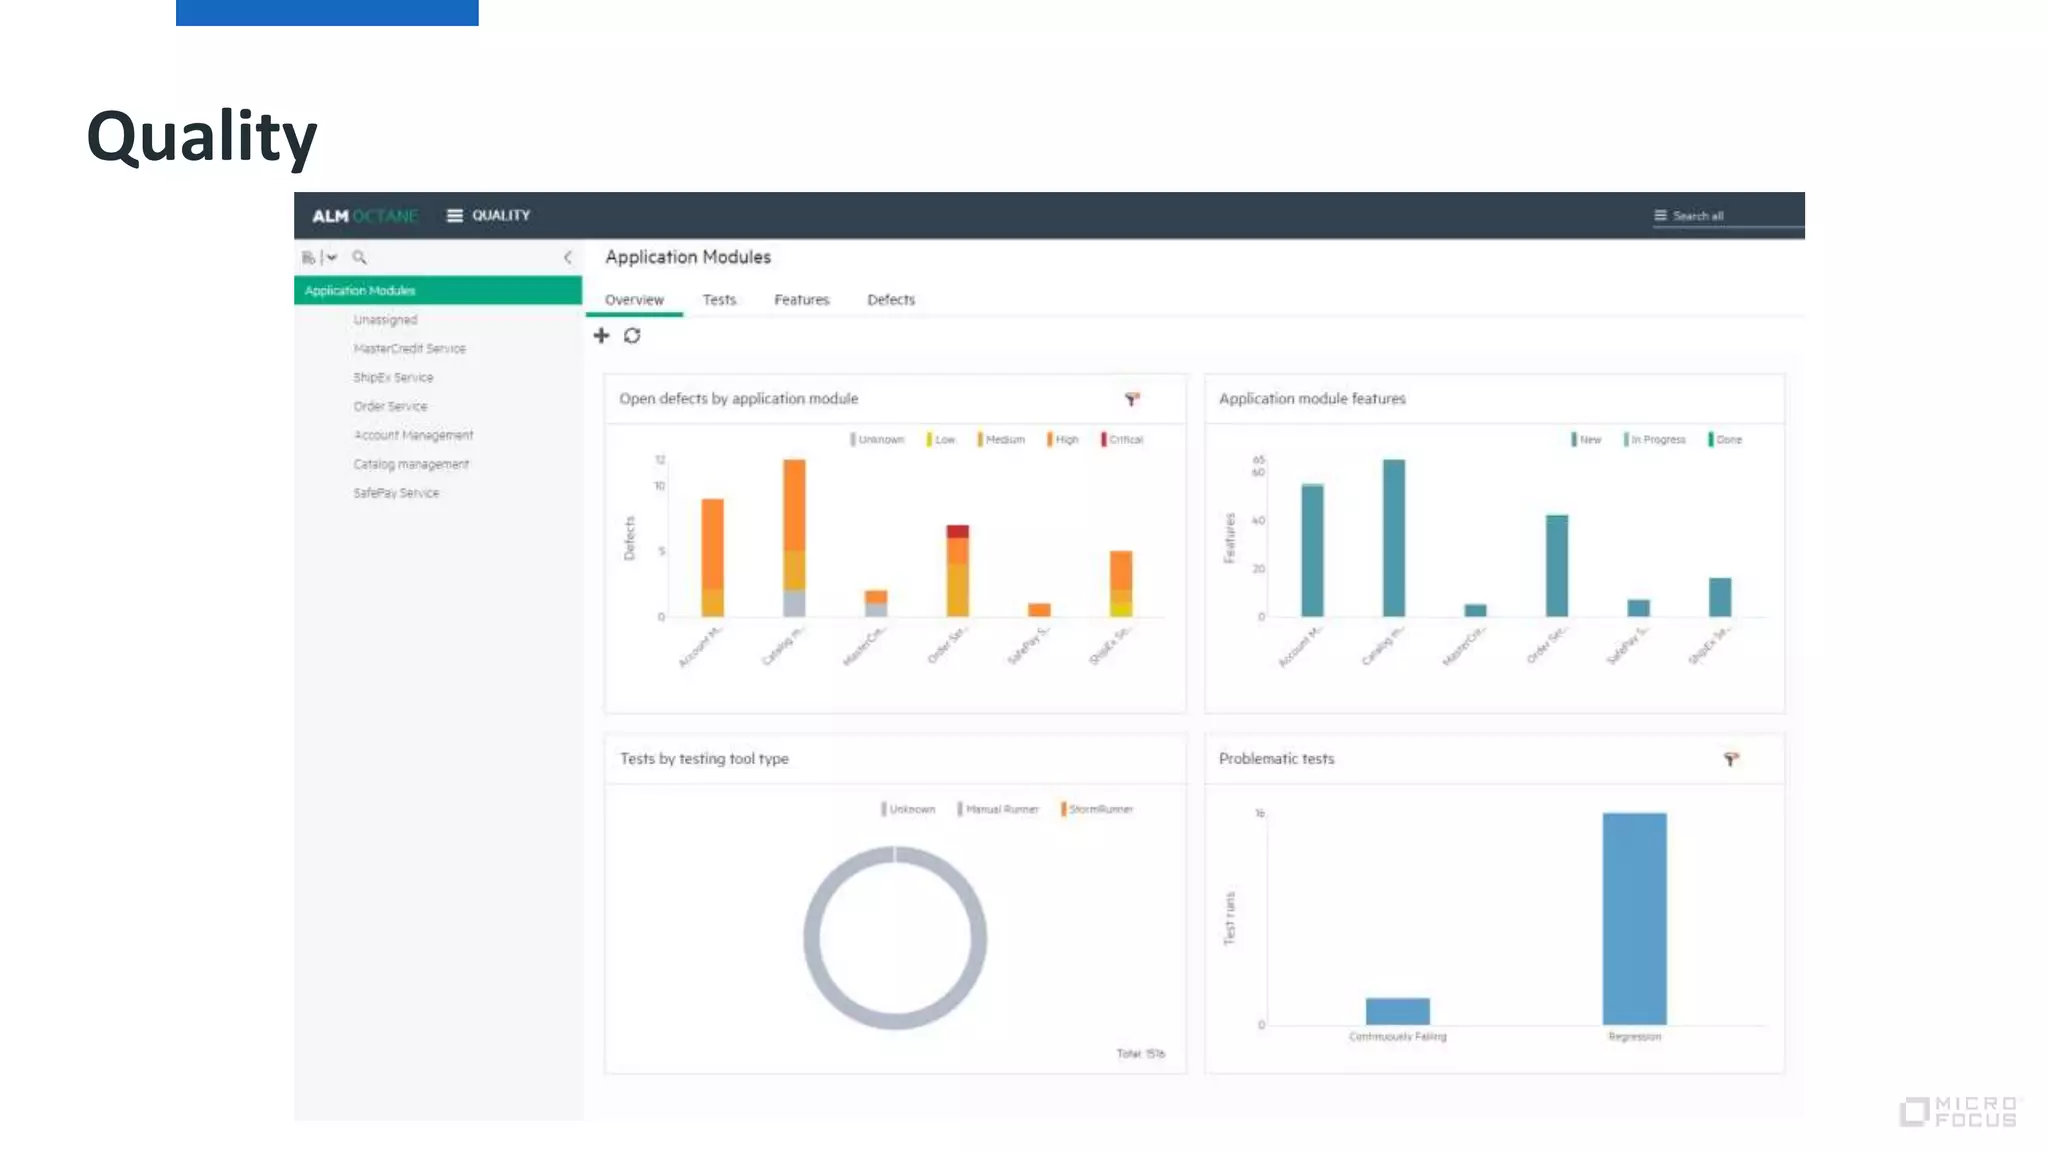Viewport: 2048px width, 1152px height.
Task: Toggle the In Progress legend in features chart
Action: (1655, 440)
